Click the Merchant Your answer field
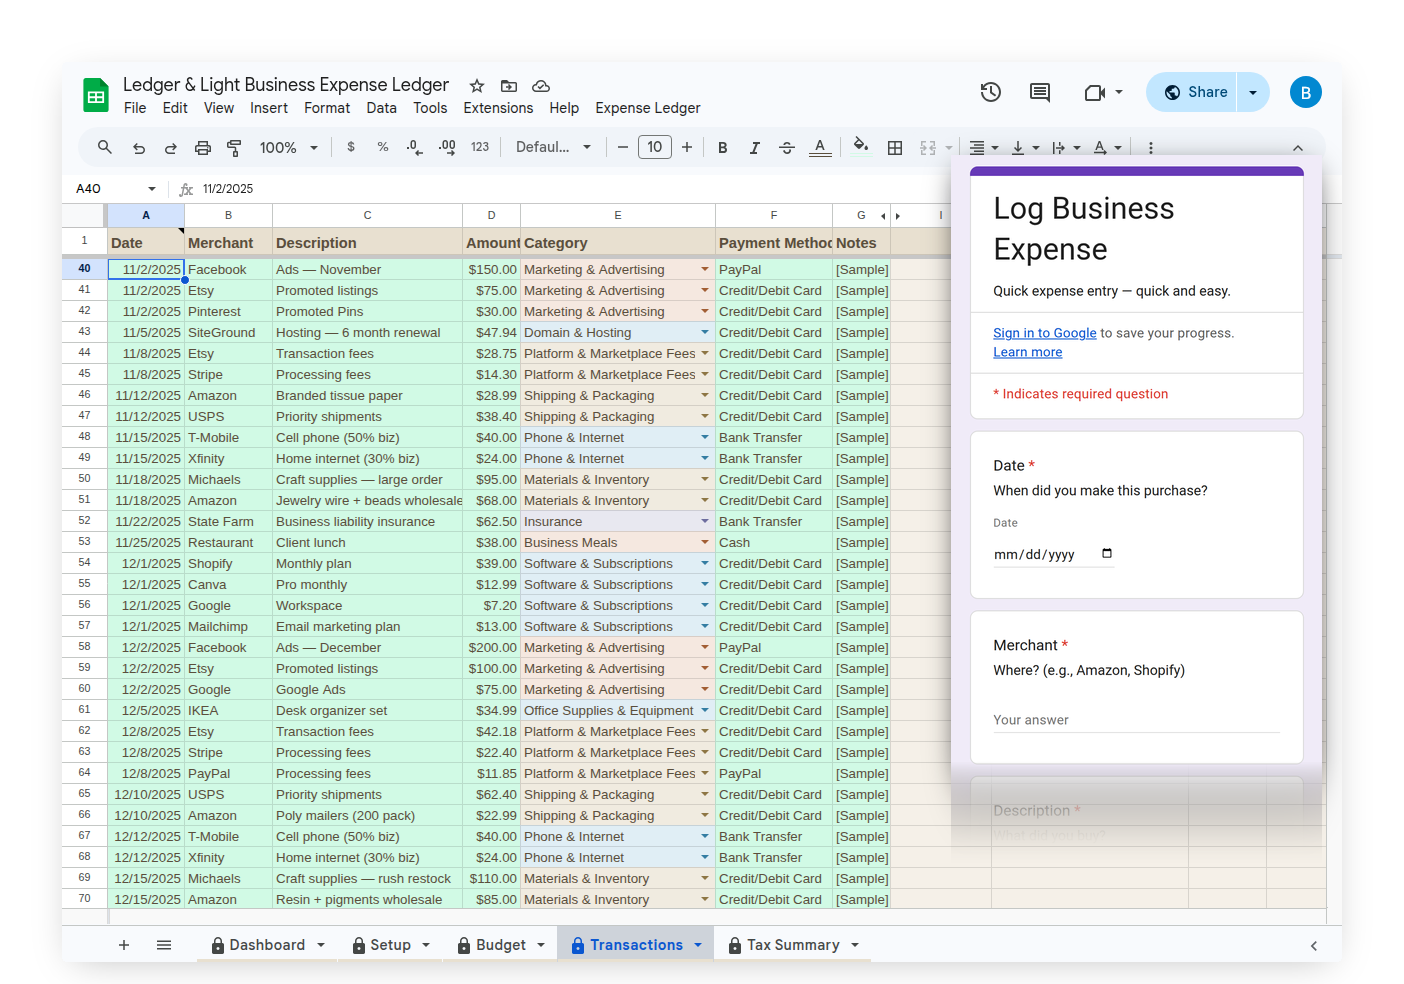The image size is (1404, 984). coord(1136,720)
